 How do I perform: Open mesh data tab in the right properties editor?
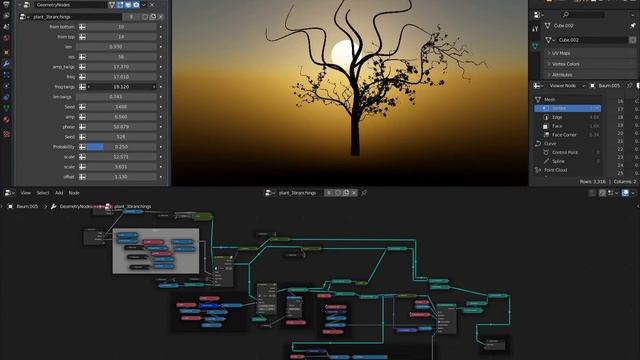(x=535, y=46)
